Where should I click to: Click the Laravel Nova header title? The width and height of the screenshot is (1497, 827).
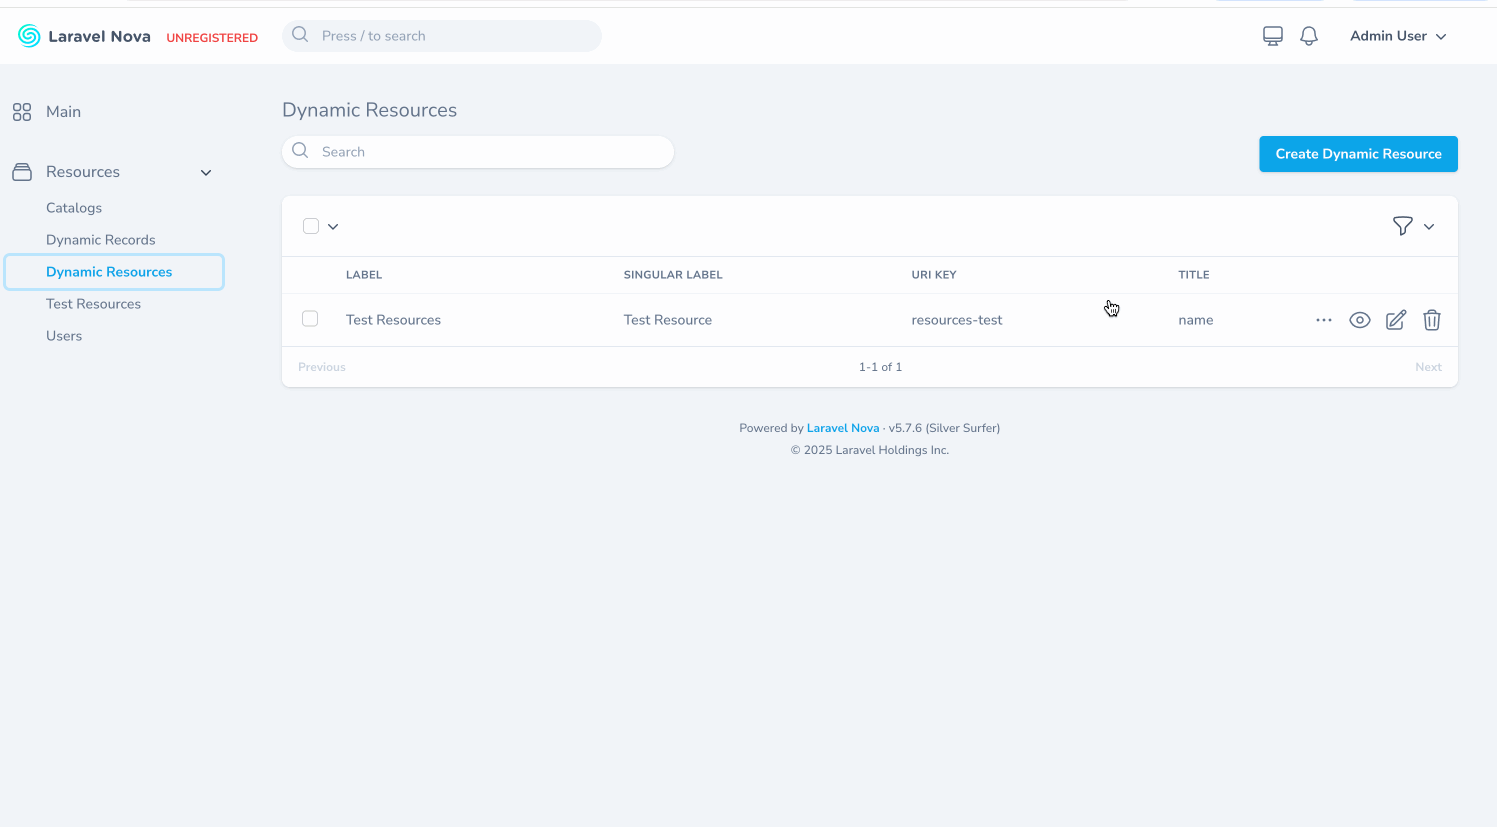[x=99, y=36]
